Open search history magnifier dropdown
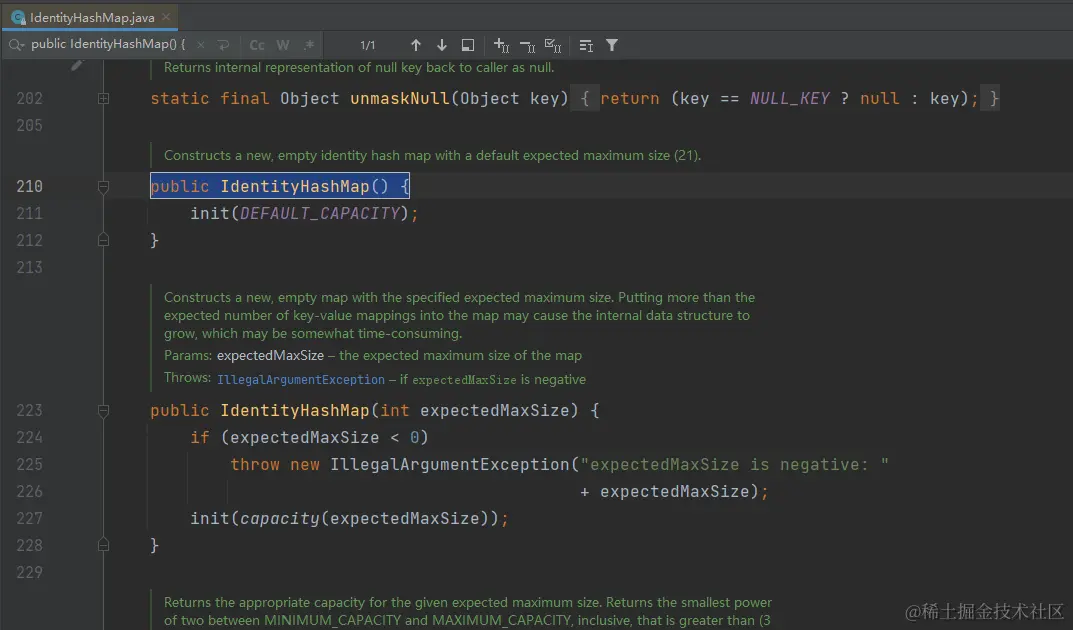Viewport: 1073px width, 630px height. coord(16,45)
